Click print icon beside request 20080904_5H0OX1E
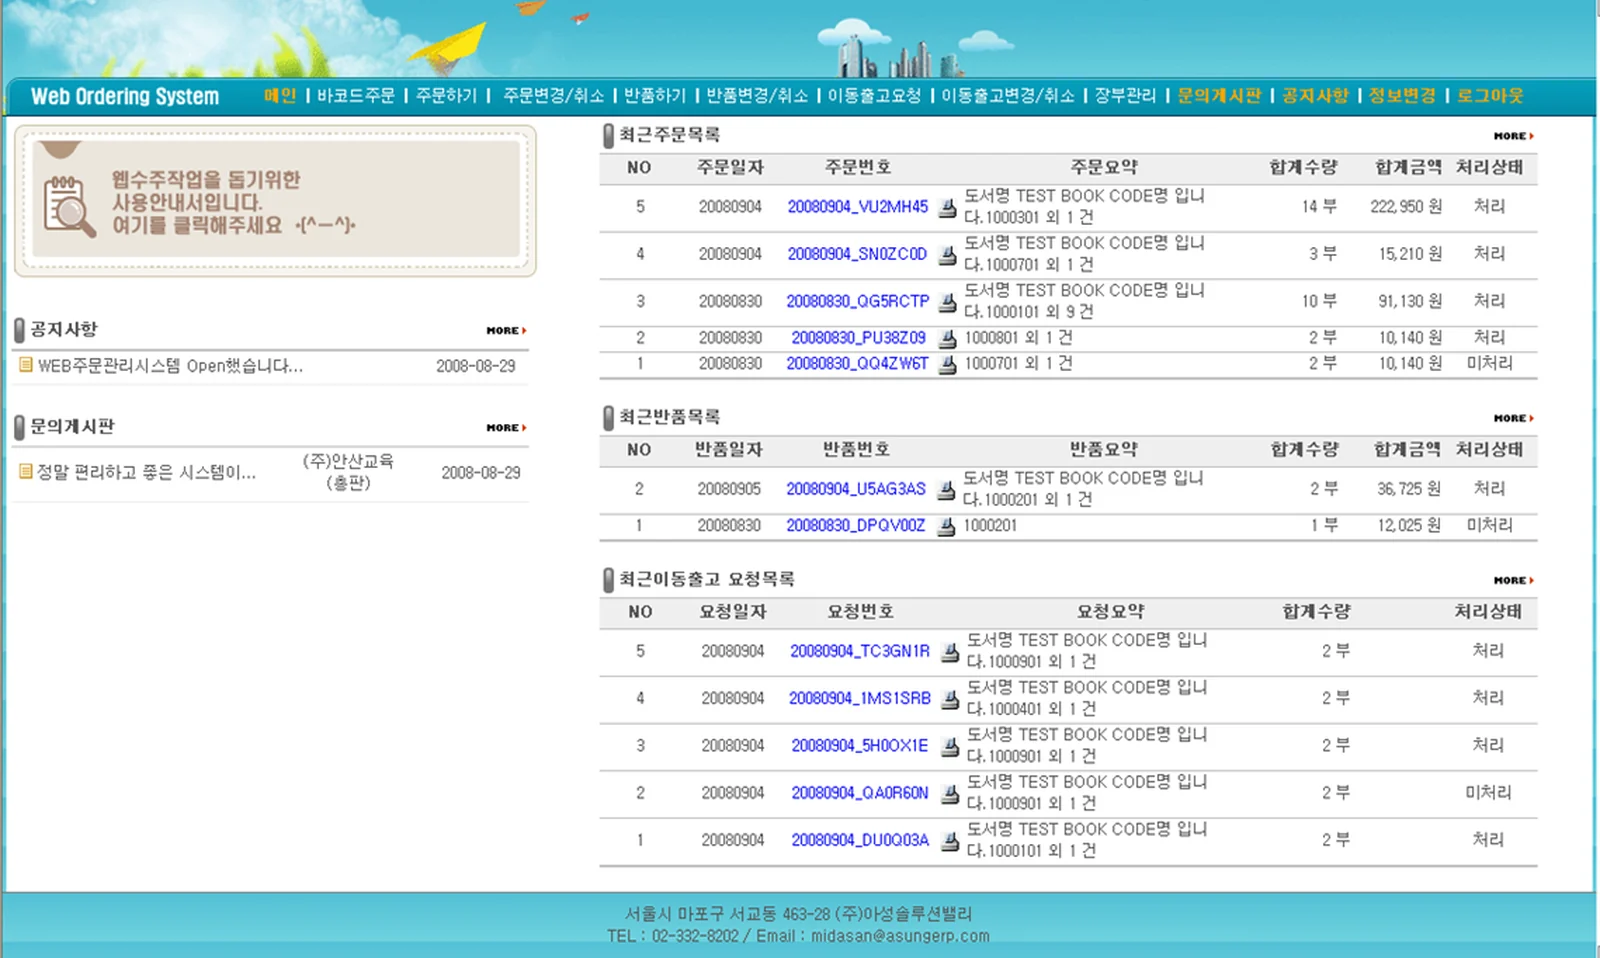1600x958 pixels. pos(950,746)
